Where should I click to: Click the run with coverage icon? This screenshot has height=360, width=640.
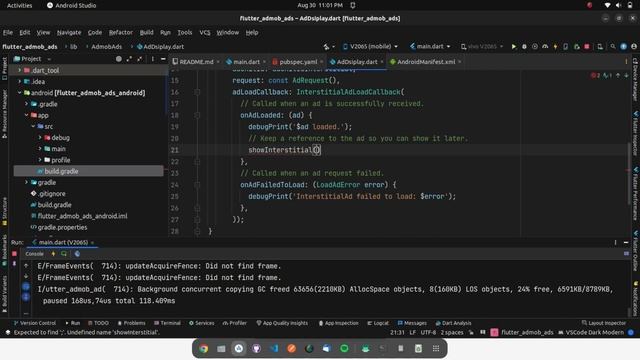pyautogui.click(x=535, y=47)
